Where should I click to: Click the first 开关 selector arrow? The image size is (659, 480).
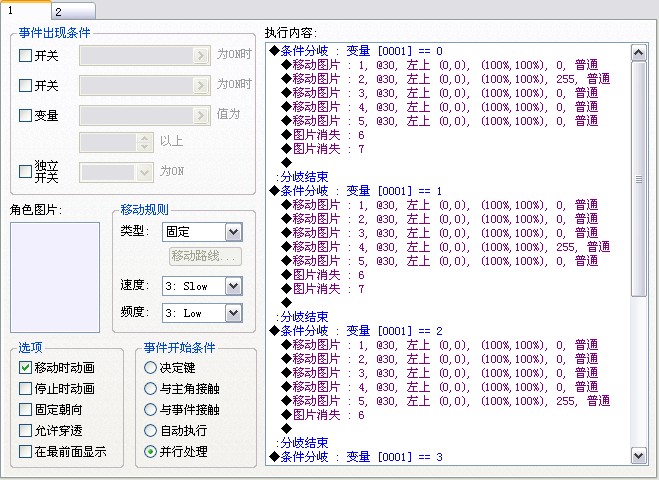pyautogui.click(x=201, y=55)
